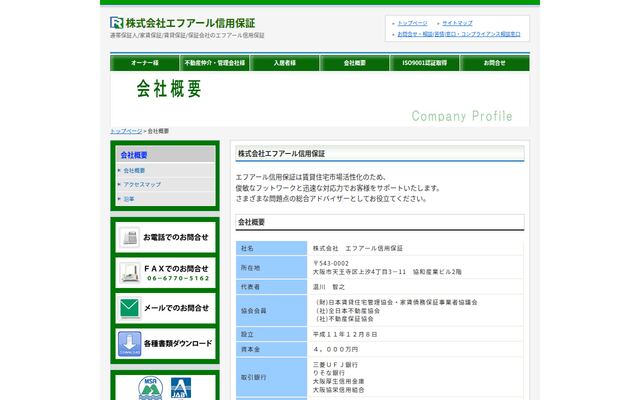Open the サイトマップ link
This screenshot has height=400, width=640.
tap(457, 23)
